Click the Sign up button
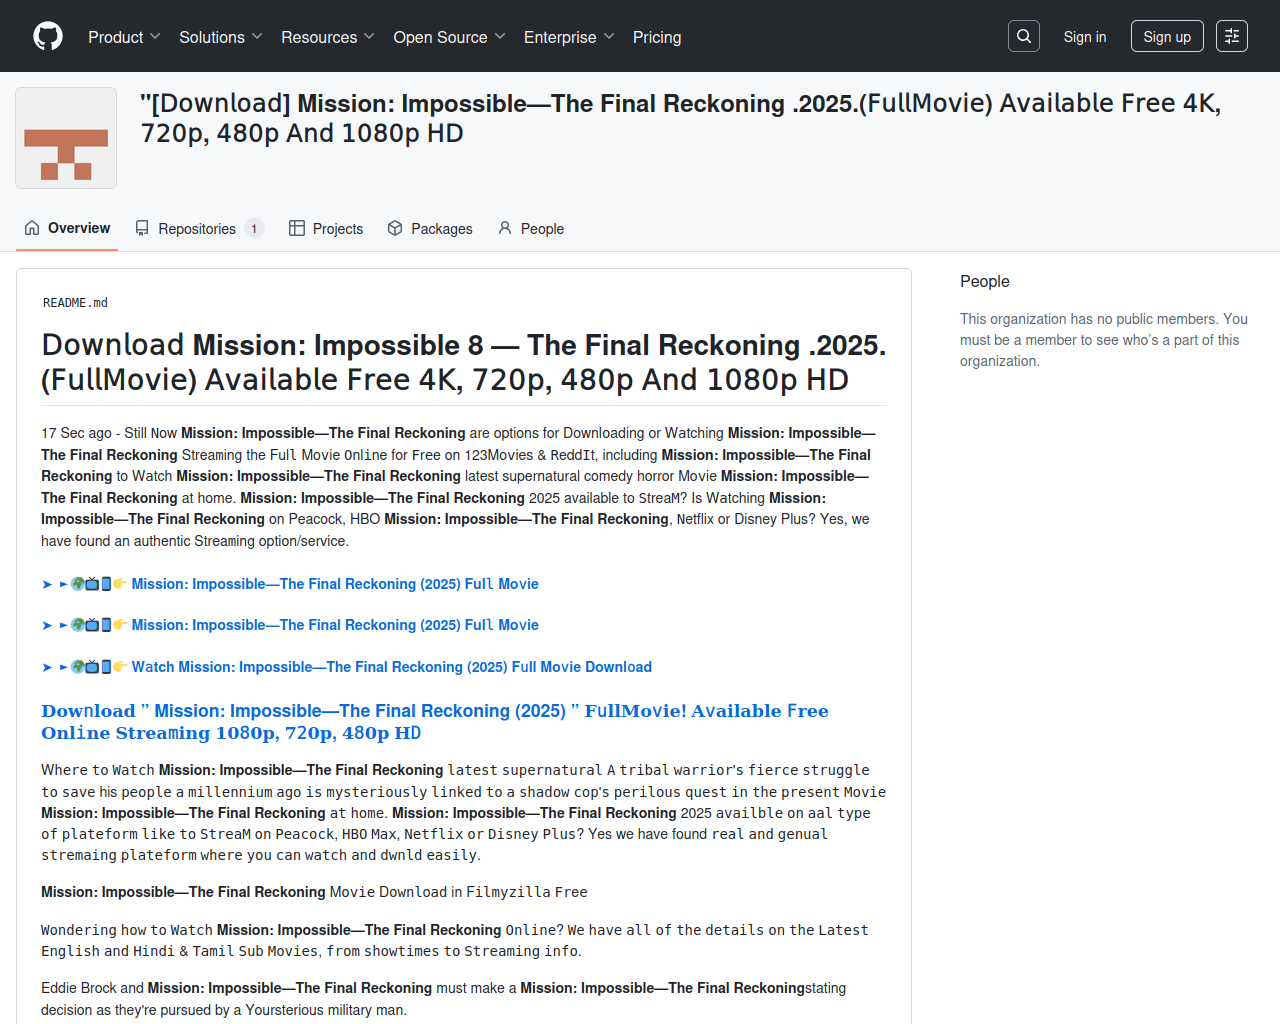 pyautogui.click(x=1167, y=37)
